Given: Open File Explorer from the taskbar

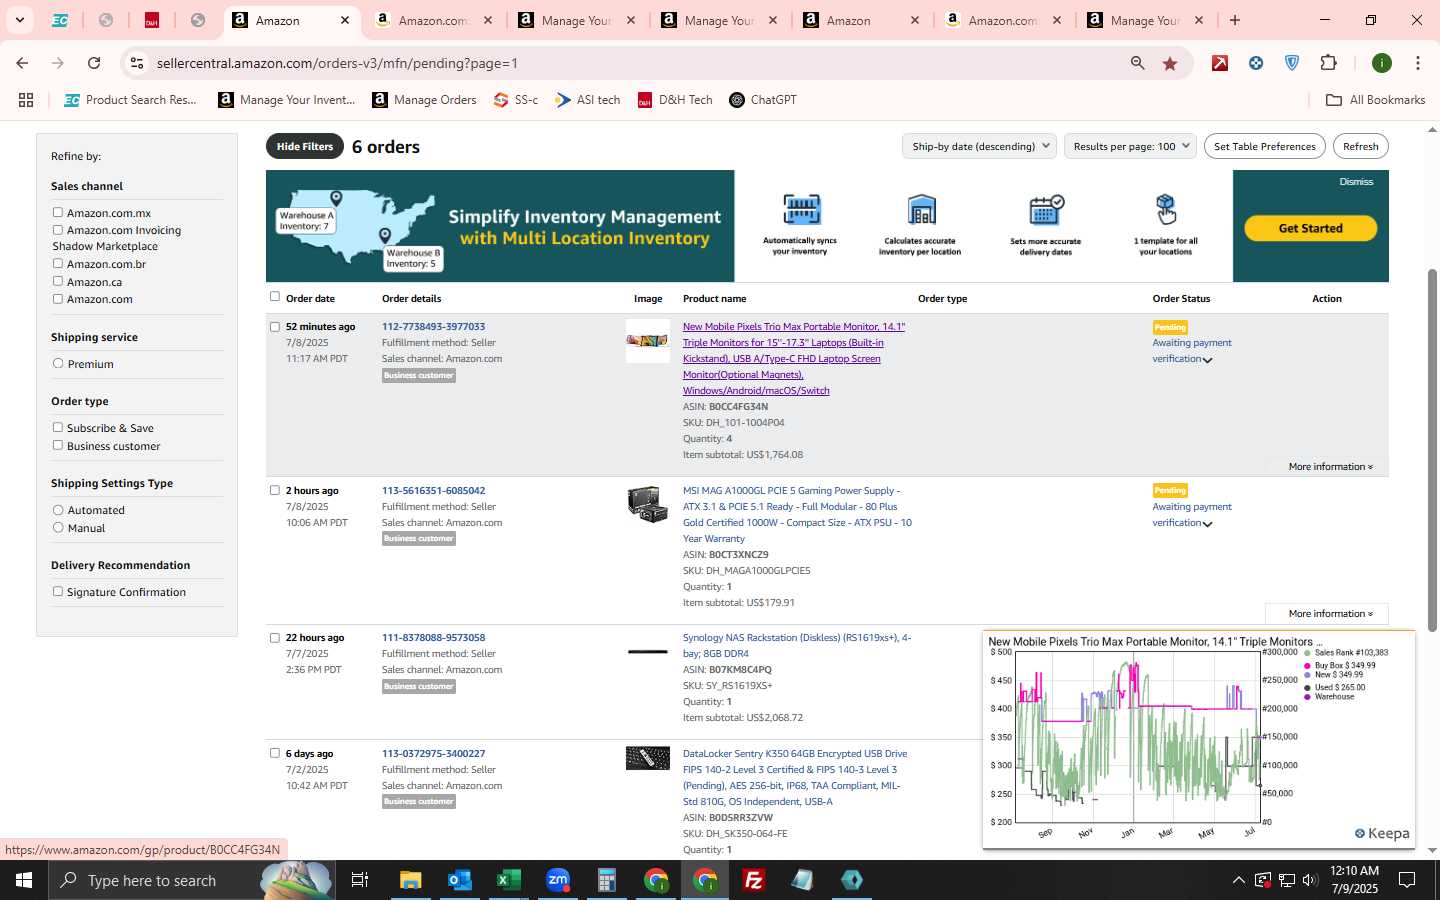Looking at the screenshot, I should pyautogui.click(x=411, y=880).
